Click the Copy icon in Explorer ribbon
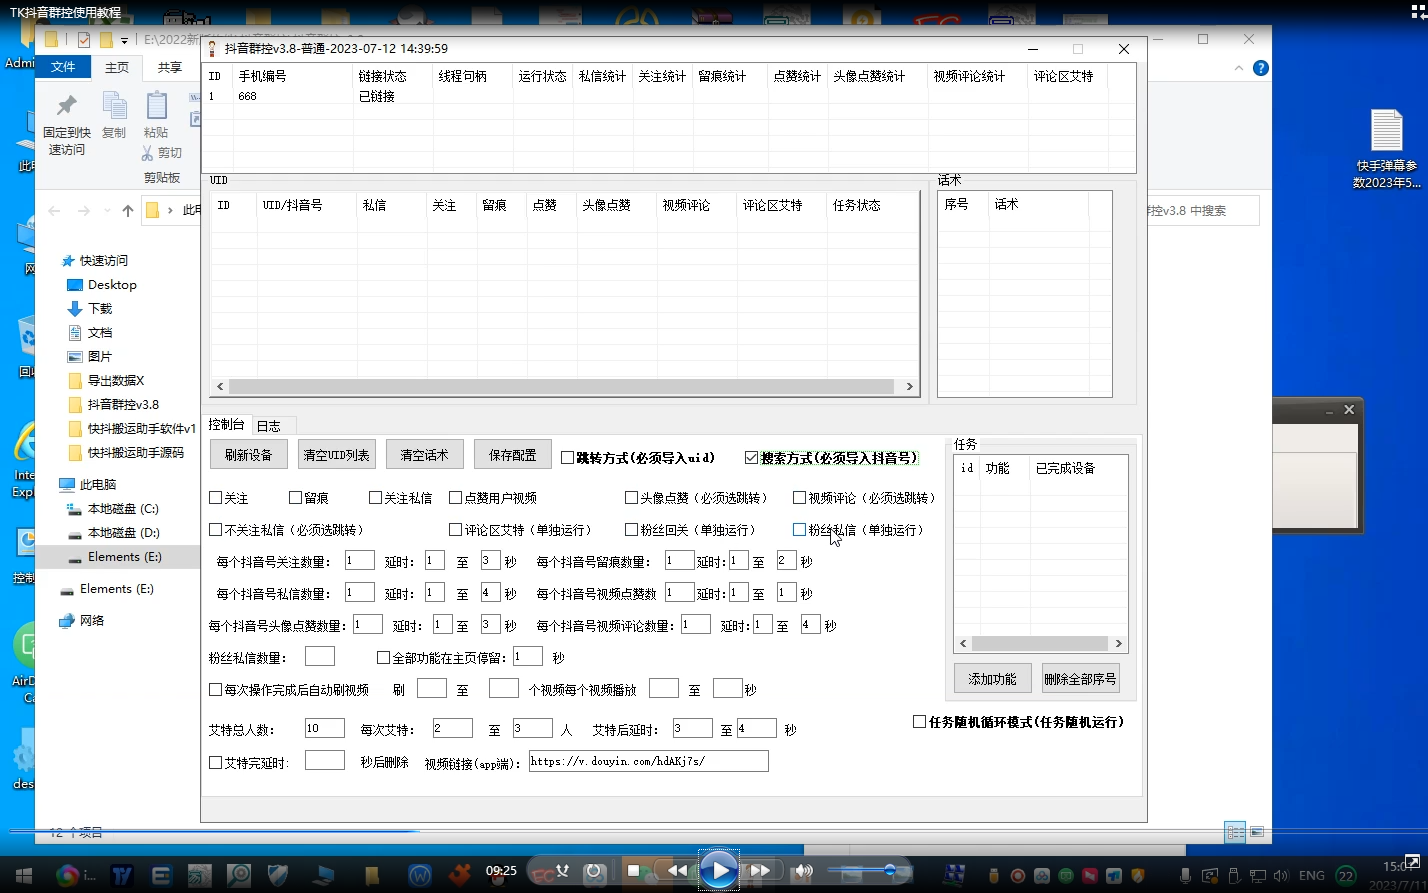 click(x=114, y=106)
